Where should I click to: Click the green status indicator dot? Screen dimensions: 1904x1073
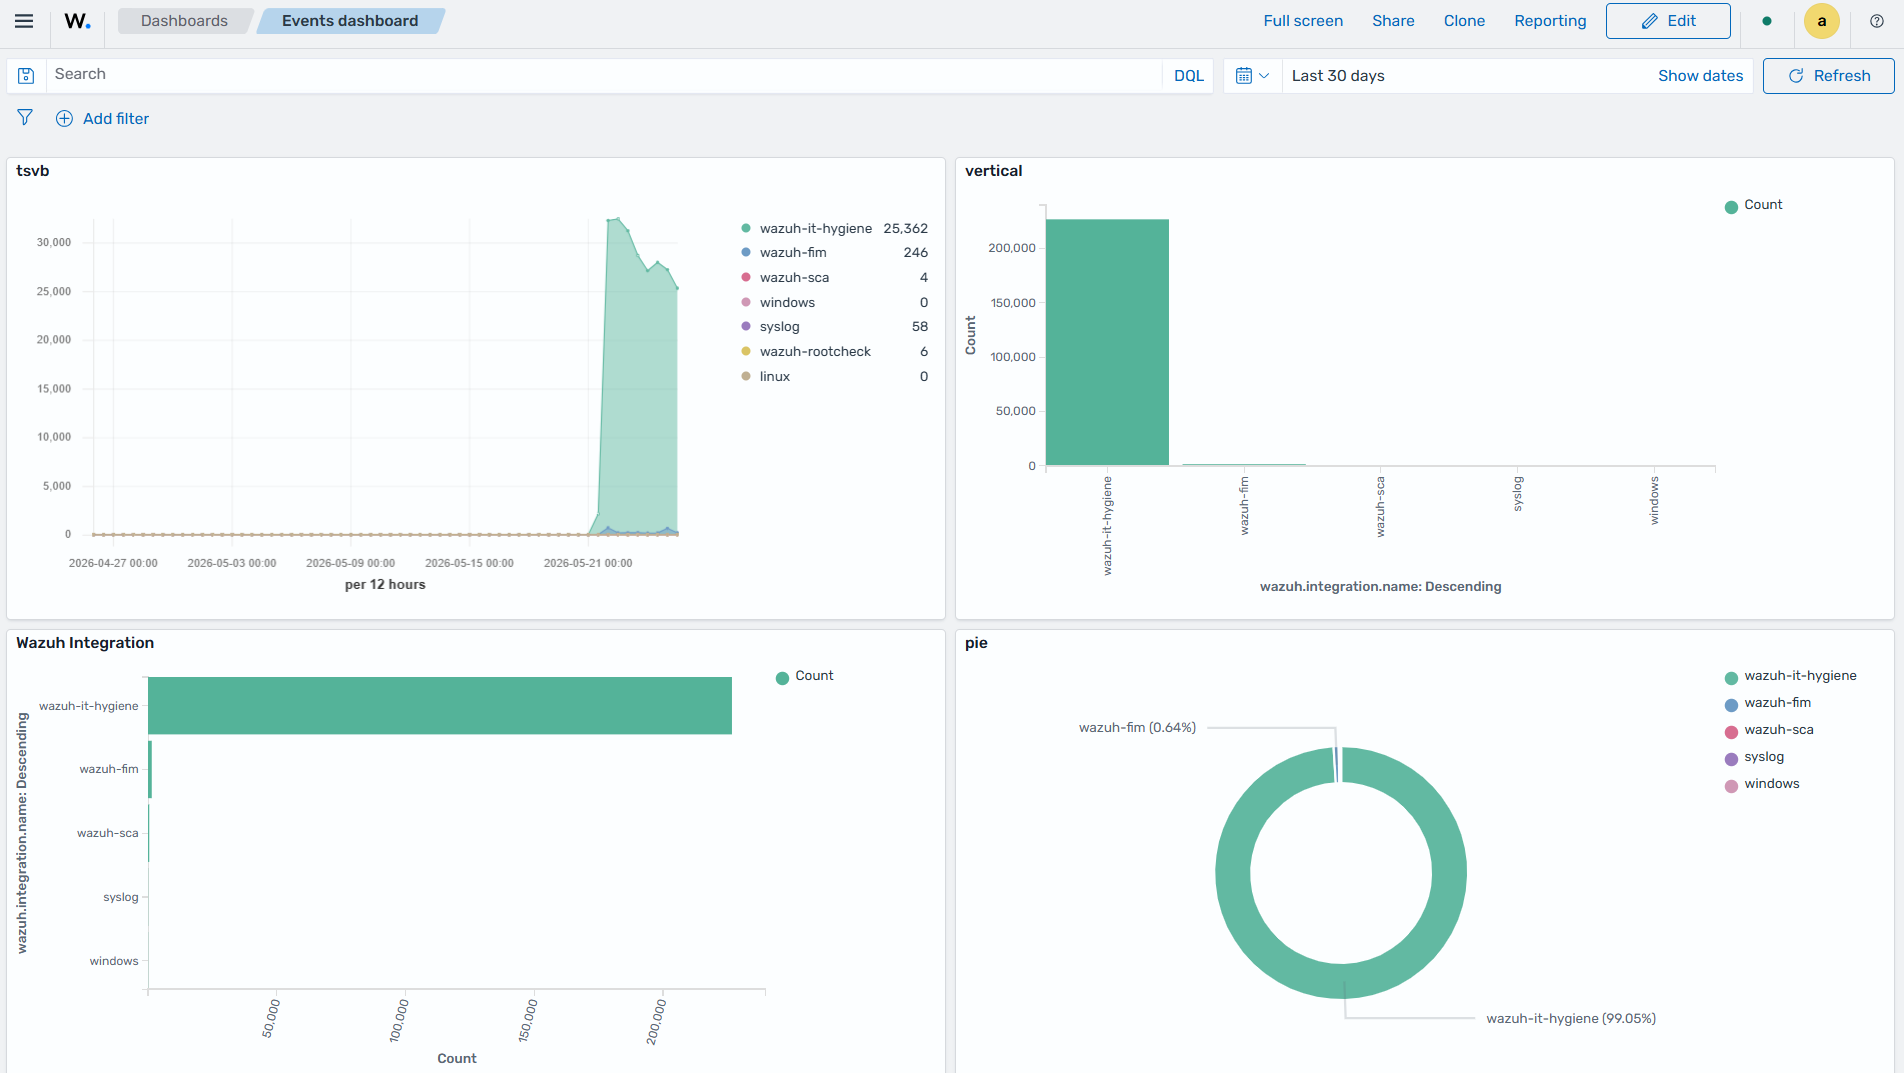(x=1767, y=21)
